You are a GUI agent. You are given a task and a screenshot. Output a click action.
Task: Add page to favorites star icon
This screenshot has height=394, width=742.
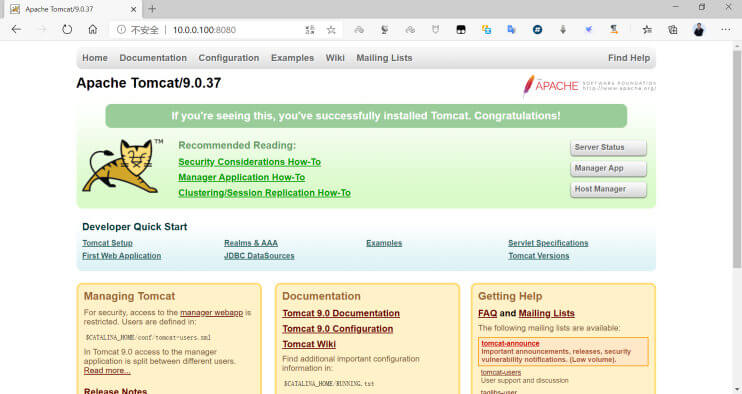[x=331, y=30]
